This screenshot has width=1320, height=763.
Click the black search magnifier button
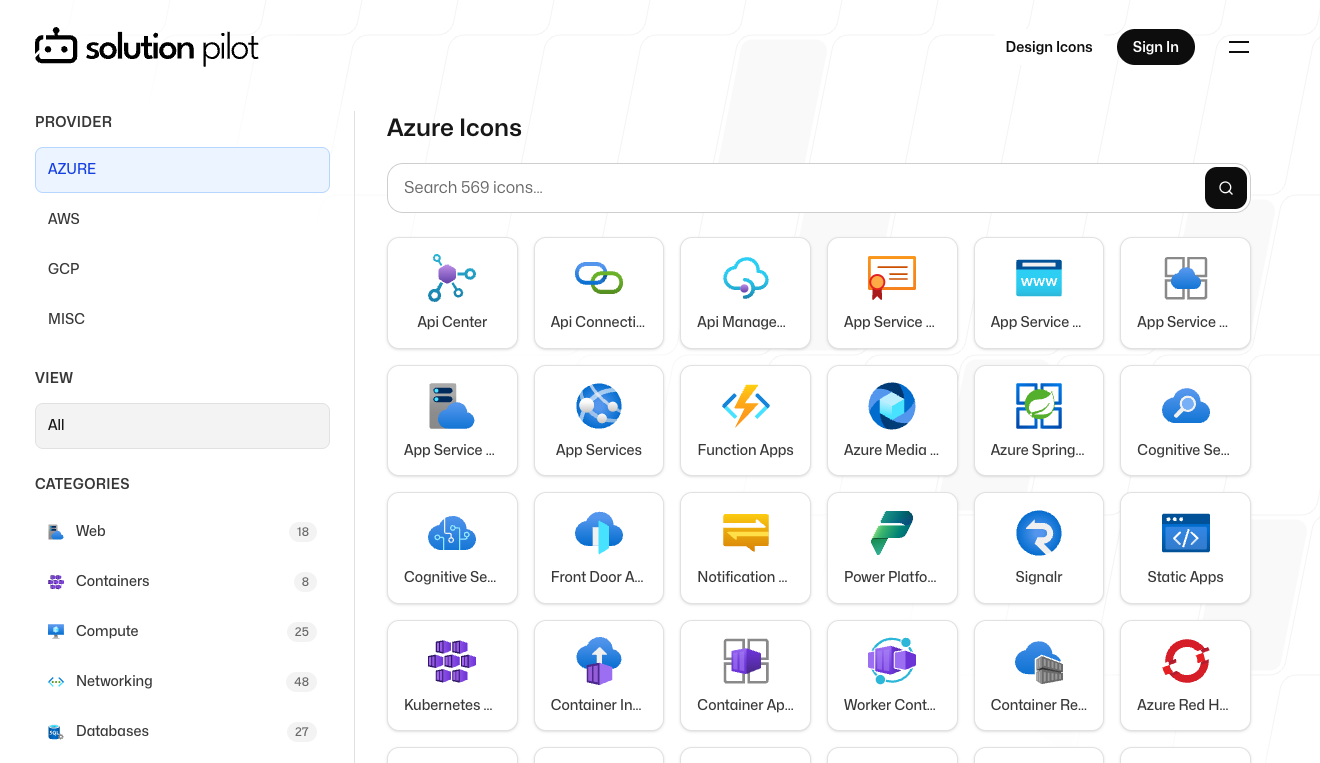[1226, 188]
